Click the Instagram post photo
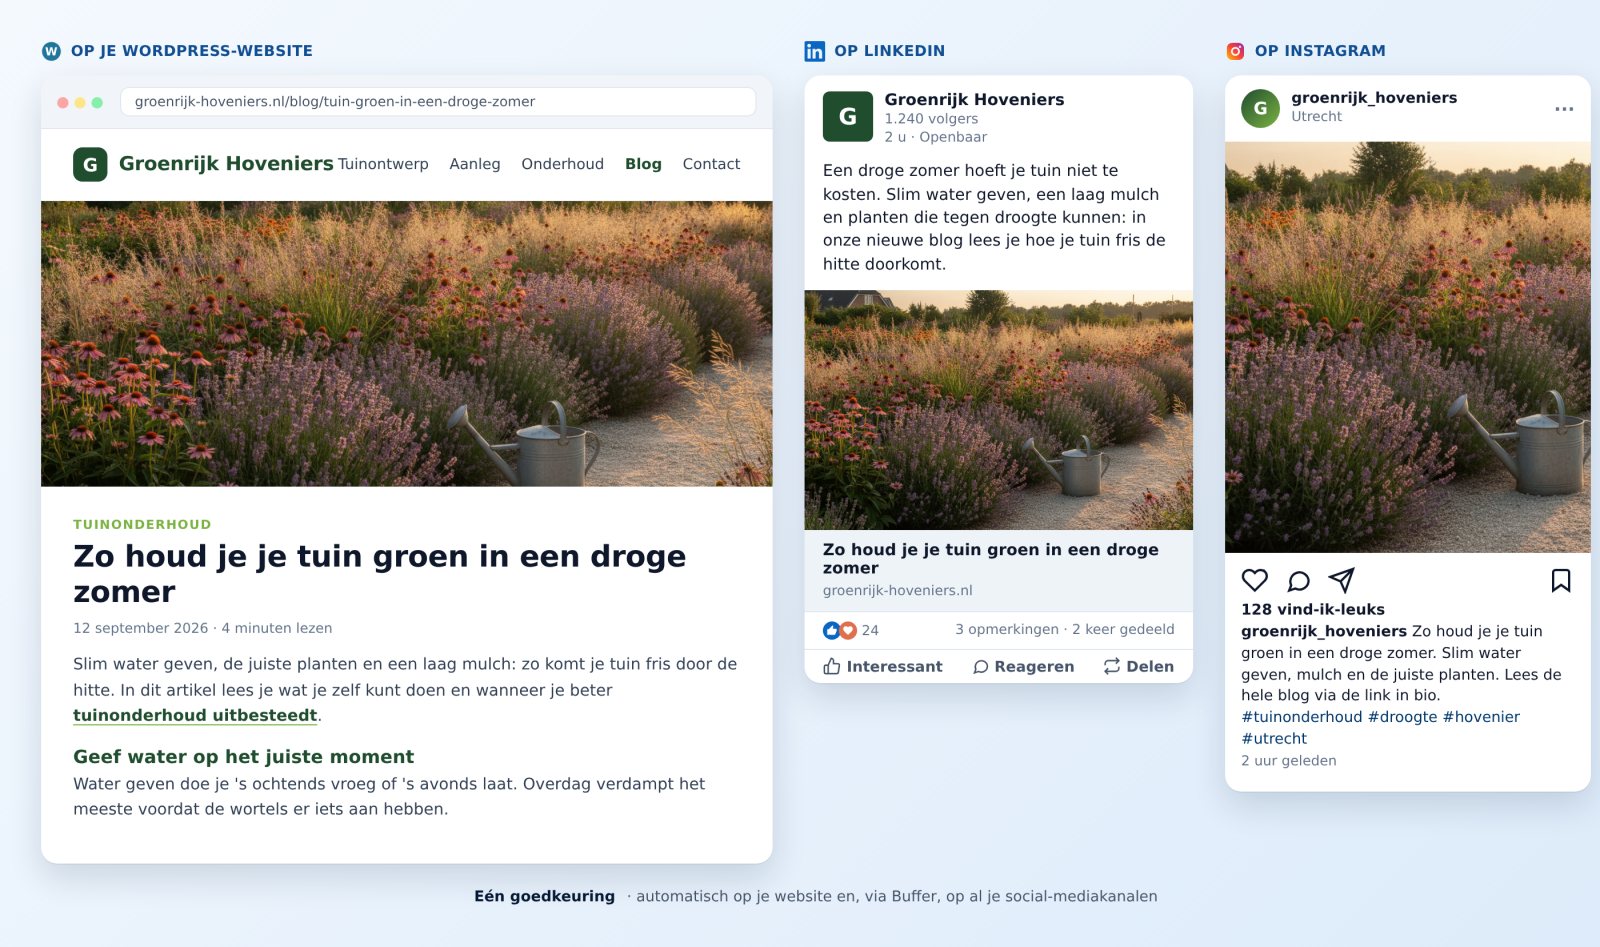 click(x=1408, y=347)
